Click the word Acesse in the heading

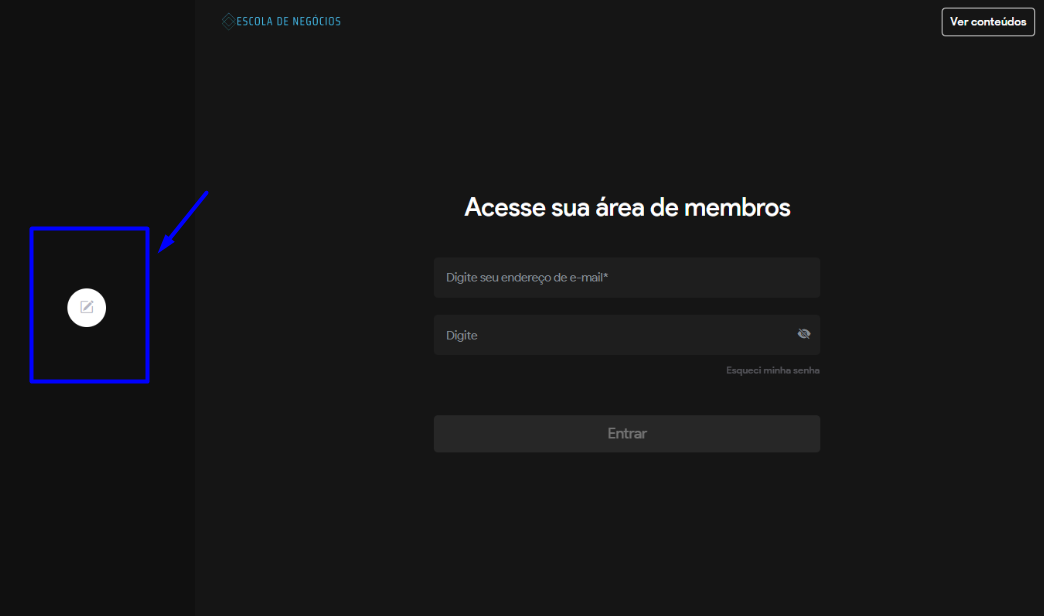coord(503,207)
